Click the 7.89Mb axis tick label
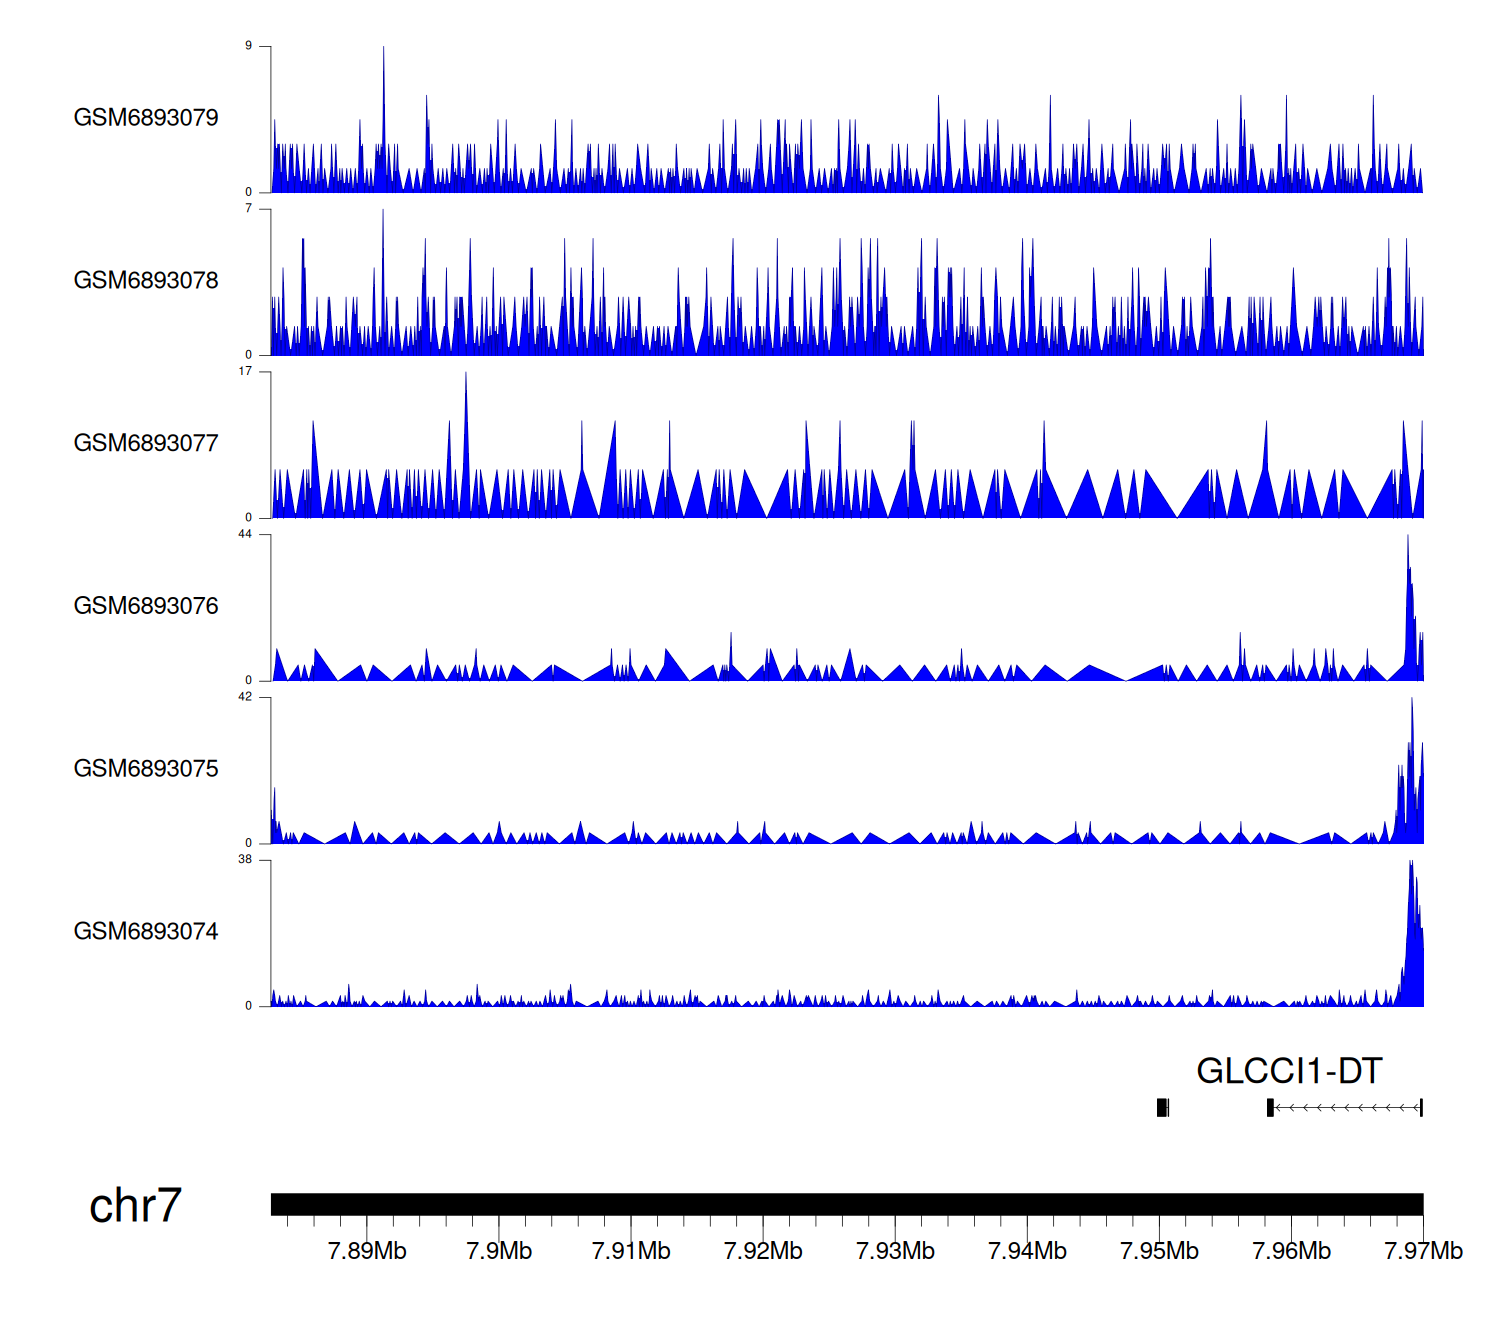 click(x=367, y=1251)
